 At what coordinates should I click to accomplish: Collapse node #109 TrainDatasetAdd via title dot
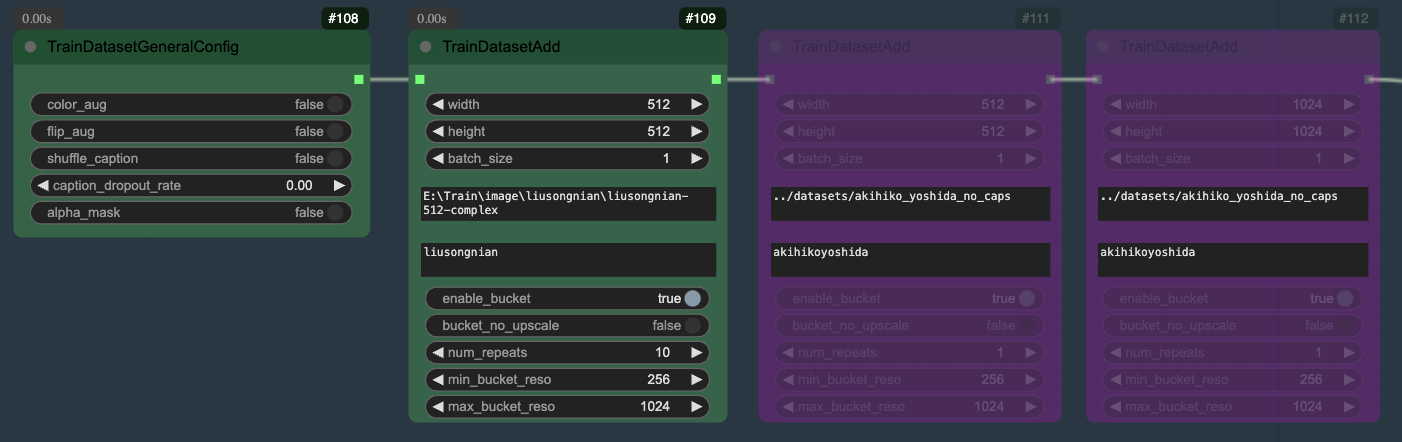426,47
